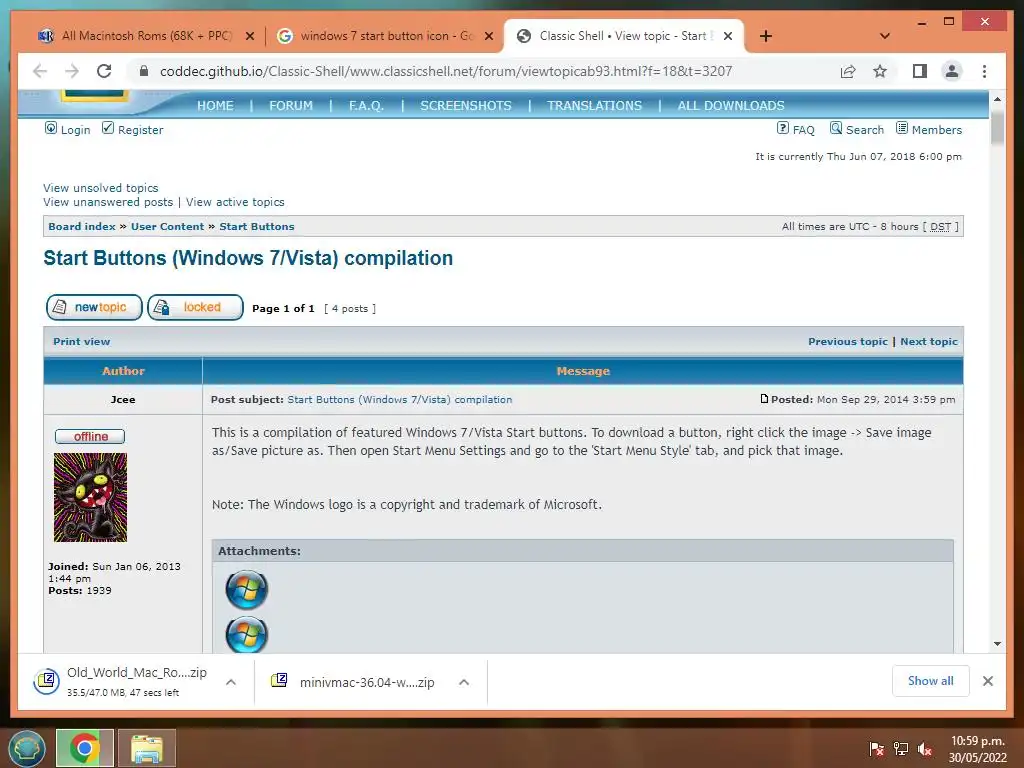Click the address bar URL field
Viewport: 1024px width, 768px height.
point(446,71)
